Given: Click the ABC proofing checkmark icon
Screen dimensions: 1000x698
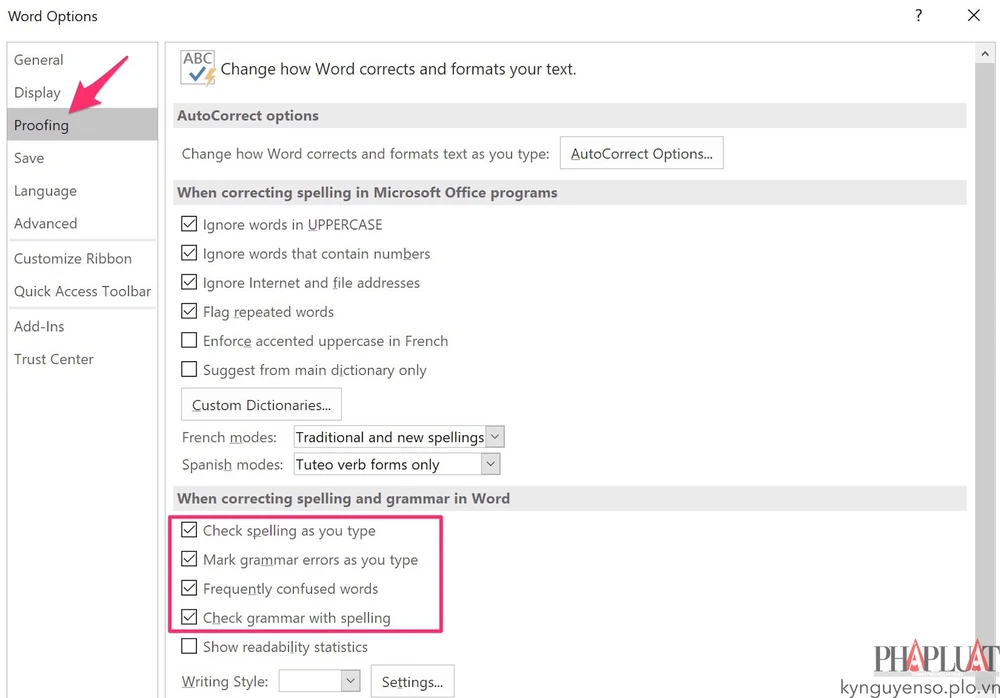Looking at the screenshot, I should (x=198, y=68).
